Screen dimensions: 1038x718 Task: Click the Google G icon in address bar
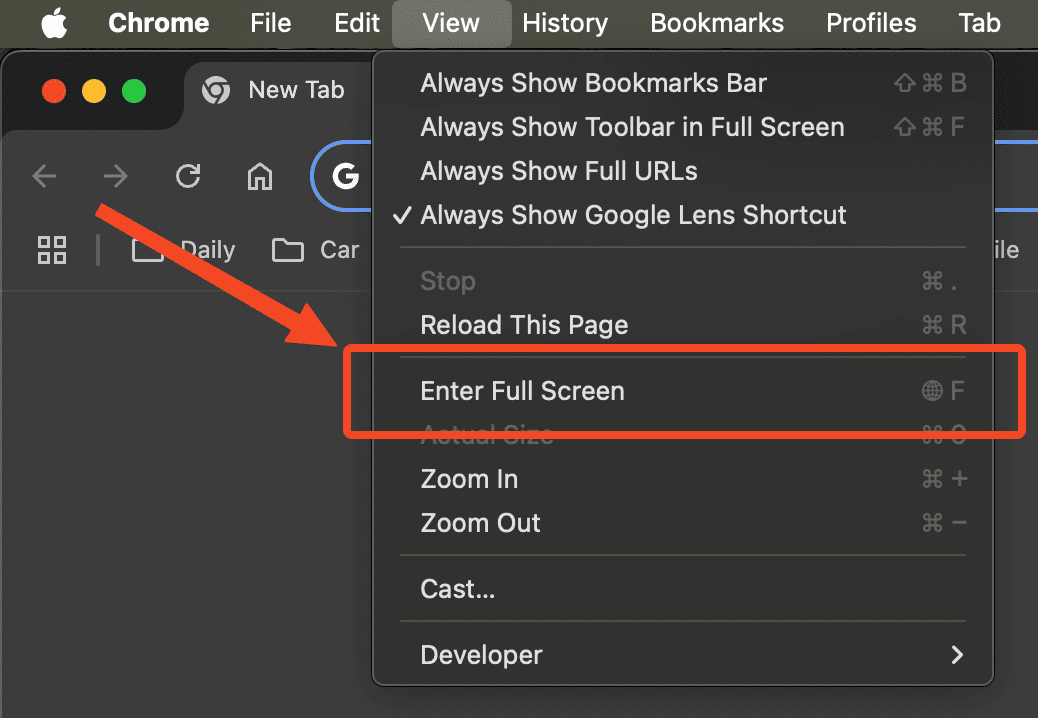click(x=346, y=176)
